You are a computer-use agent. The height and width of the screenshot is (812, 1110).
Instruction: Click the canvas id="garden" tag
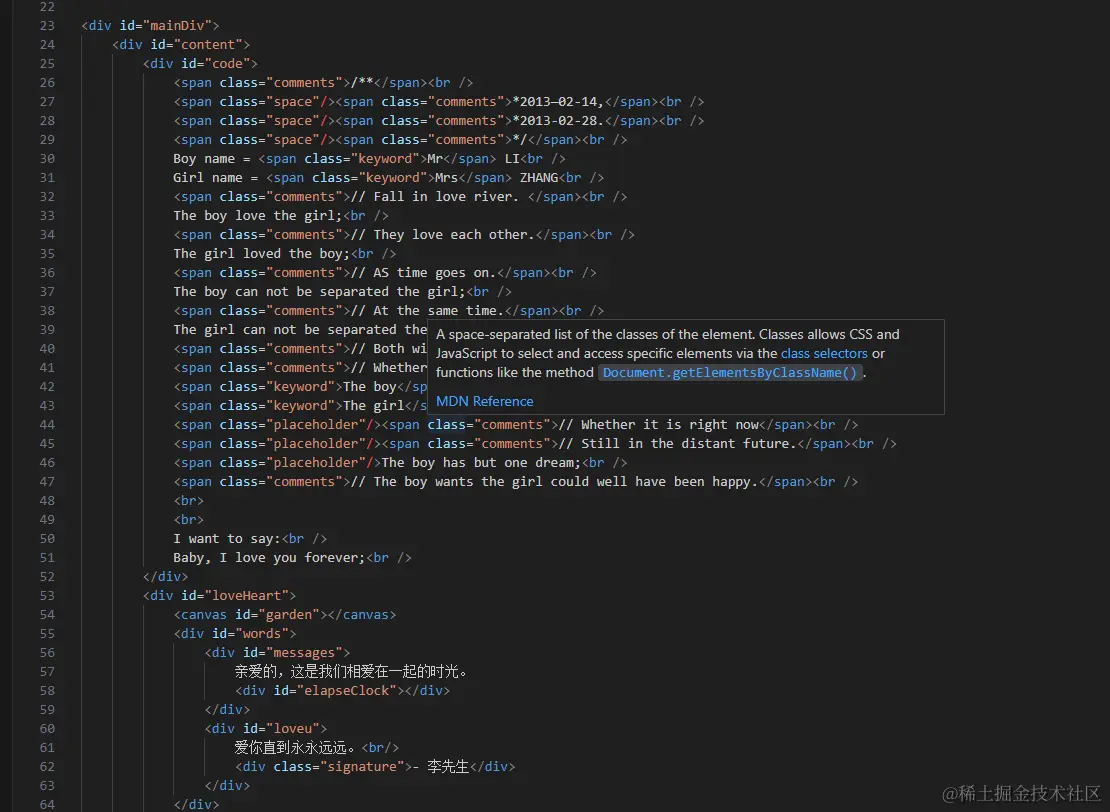click(285, 614)
